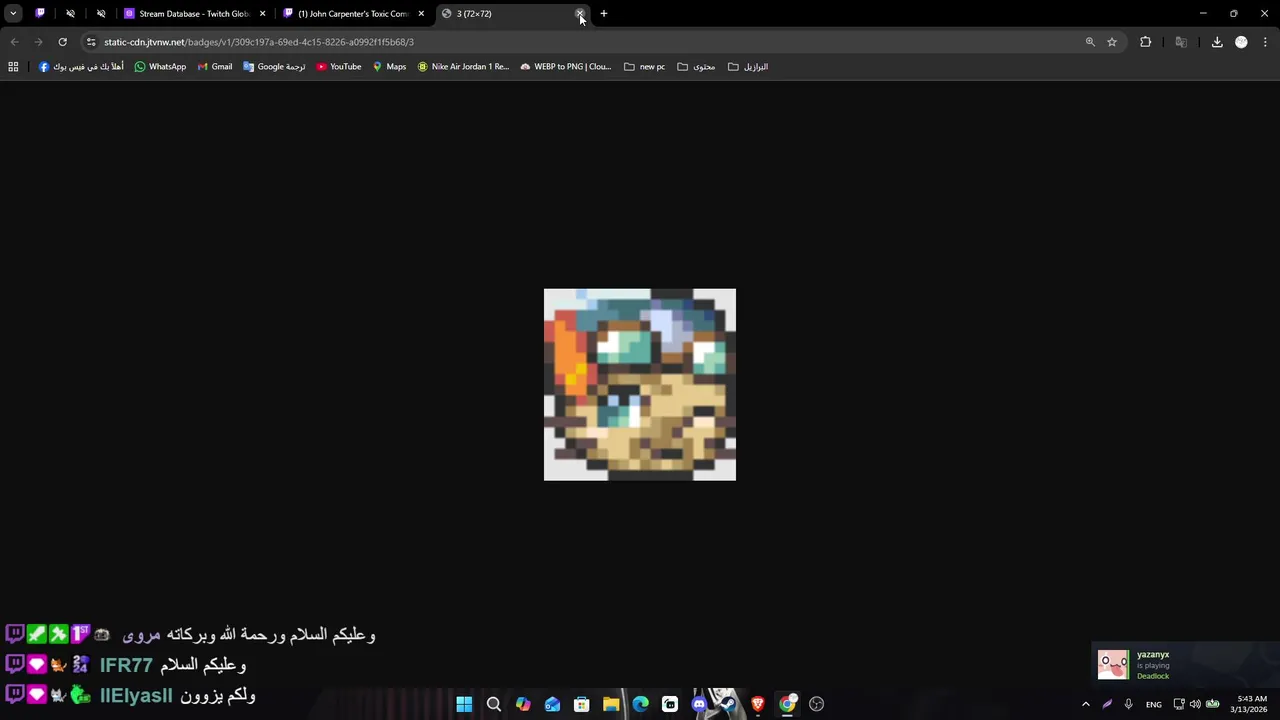Close the Stream Database tab
Image resolution: width=1280 pixels, height=720 pixels.
click(263, 14)
